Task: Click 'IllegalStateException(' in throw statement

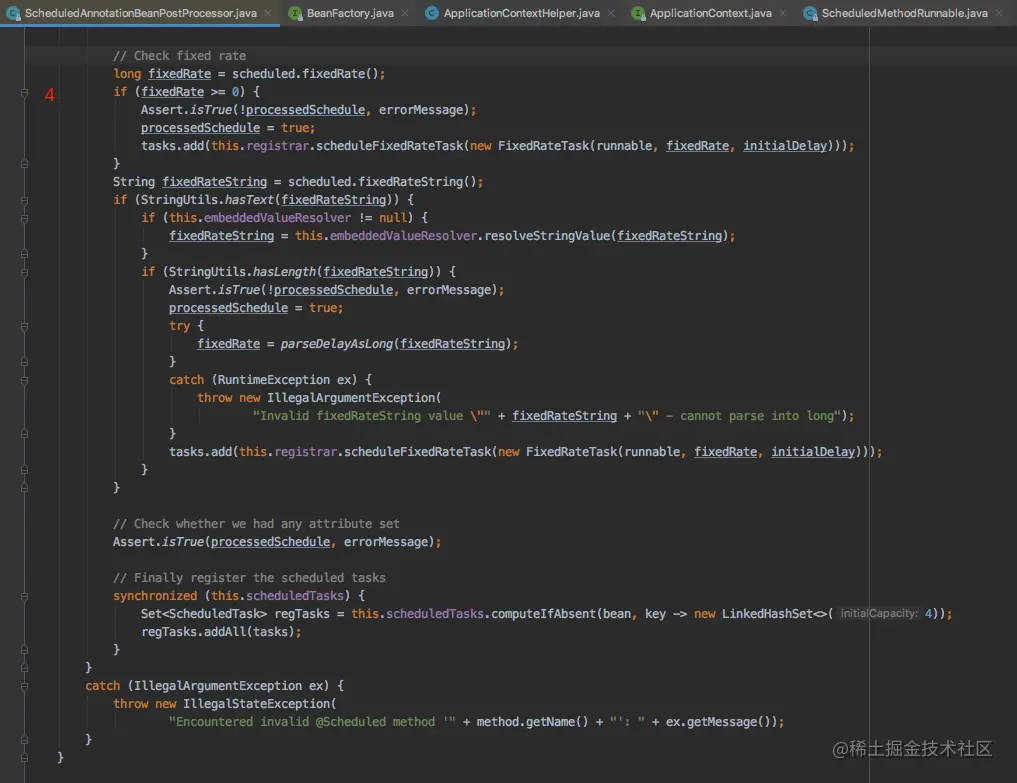Action: (259, 704)
